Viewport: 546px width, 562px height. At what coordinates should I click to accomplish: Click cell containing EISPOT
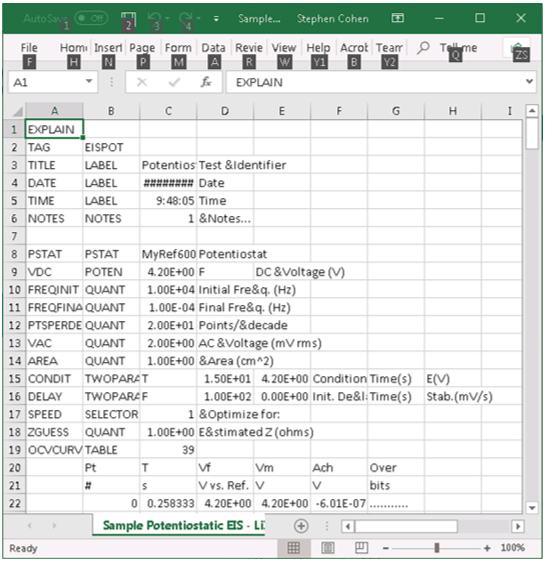pos(111,147)
